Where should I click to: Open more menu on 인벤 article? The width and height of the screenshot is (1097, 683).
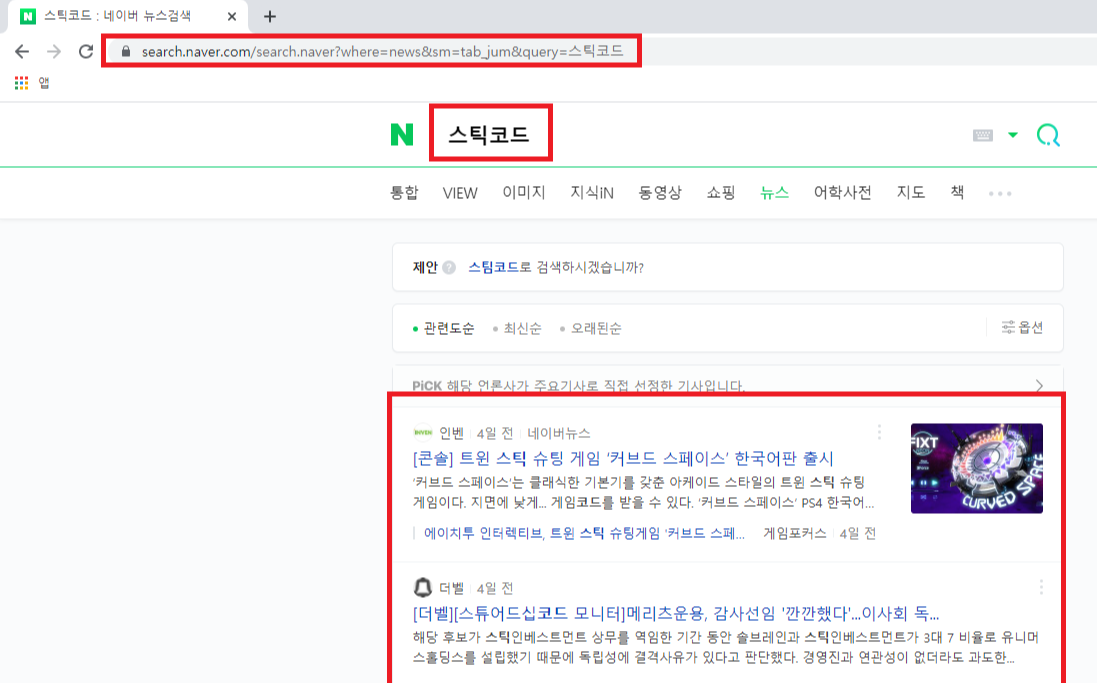pyautogui.click(x=879, y=432)
